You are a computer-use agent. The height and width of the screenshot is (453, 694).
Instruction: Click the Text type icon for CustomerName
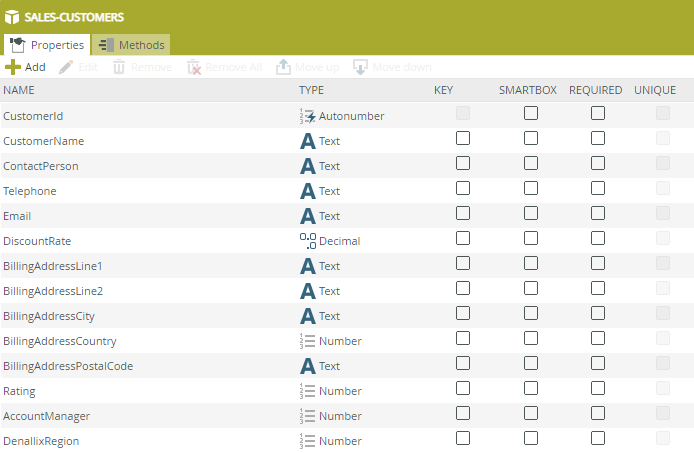pos(308,141)
